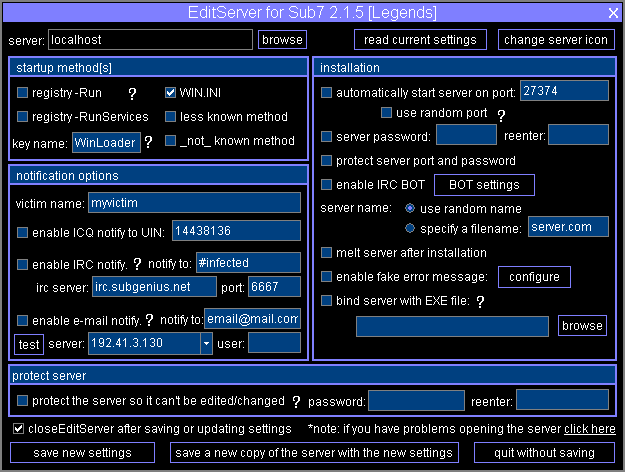Screen dimensions: 625x472
Task: Click the help question mark beside registry-Run
Action: pos(131,93)
